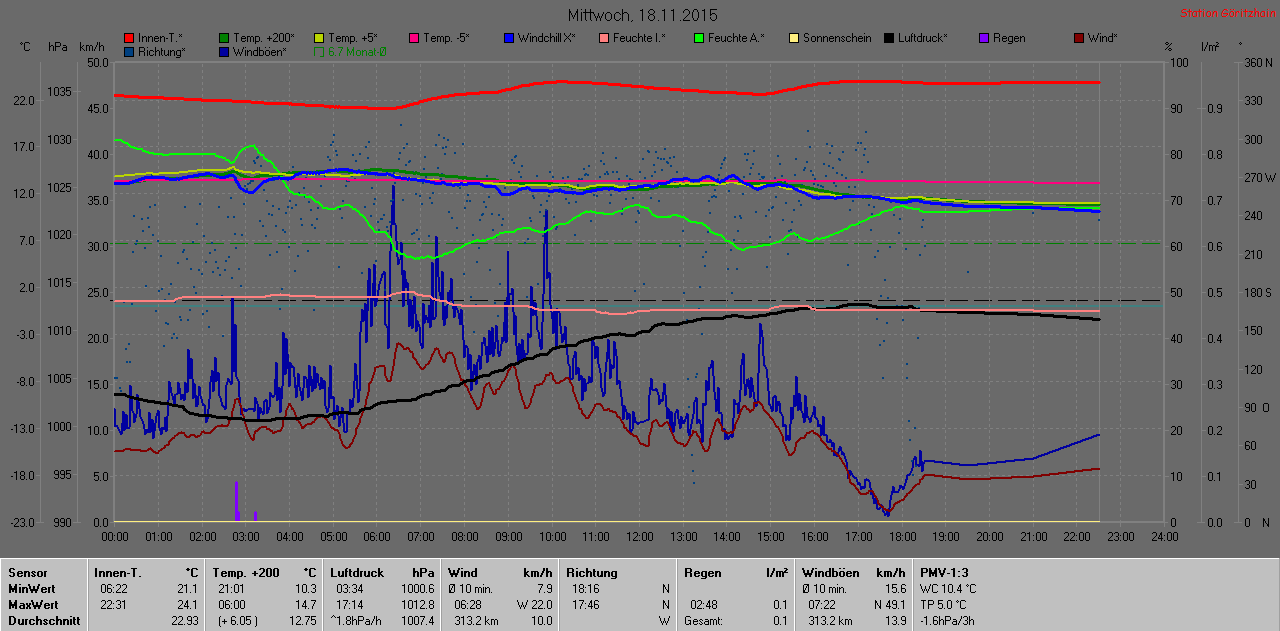Viewport: 1280px width, 631px height.
Task: Click the 'Regen' legend label text
Action: pyautogui.click(x=1009, y=38)
